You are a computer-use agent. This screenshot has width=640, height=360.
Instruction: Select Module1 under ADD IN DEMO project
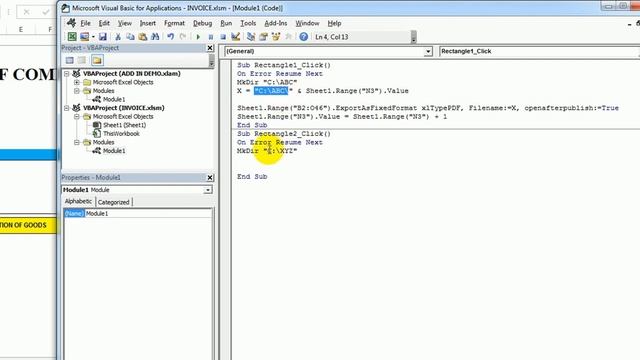pos(114,99)
